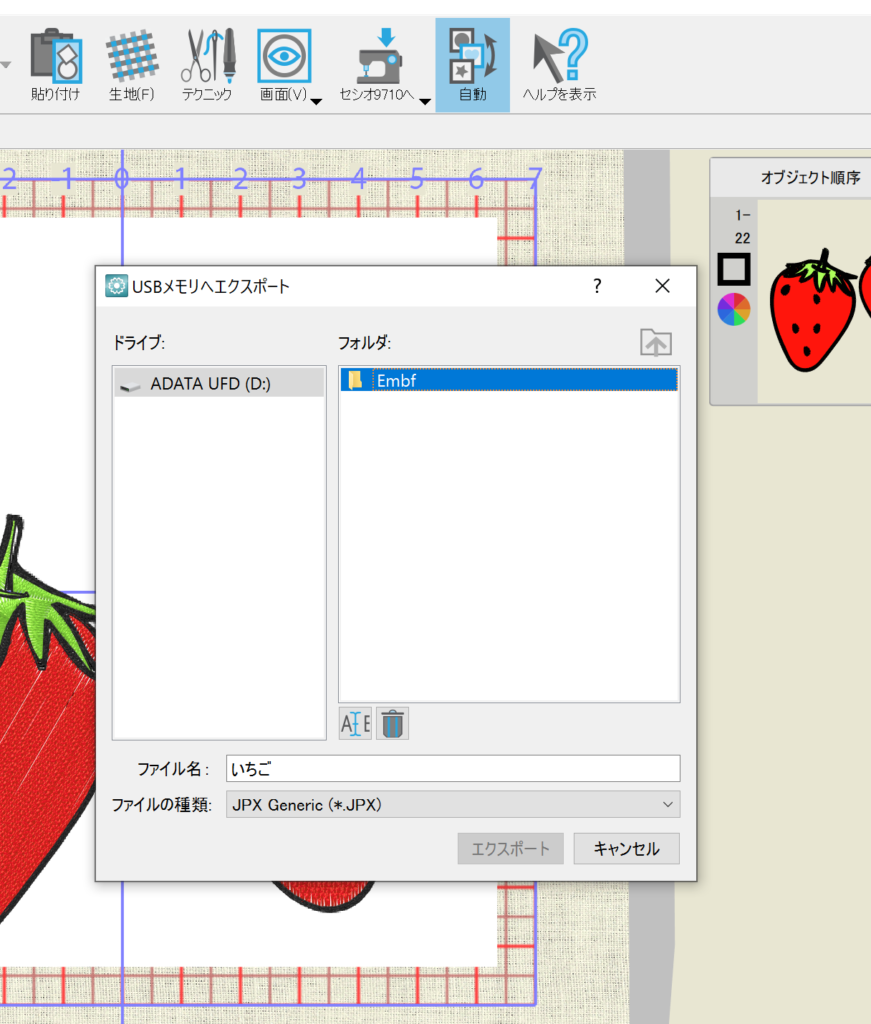
Task: Click the color wheel swatch
Action: pyautogui.click(x=733, y=309)
